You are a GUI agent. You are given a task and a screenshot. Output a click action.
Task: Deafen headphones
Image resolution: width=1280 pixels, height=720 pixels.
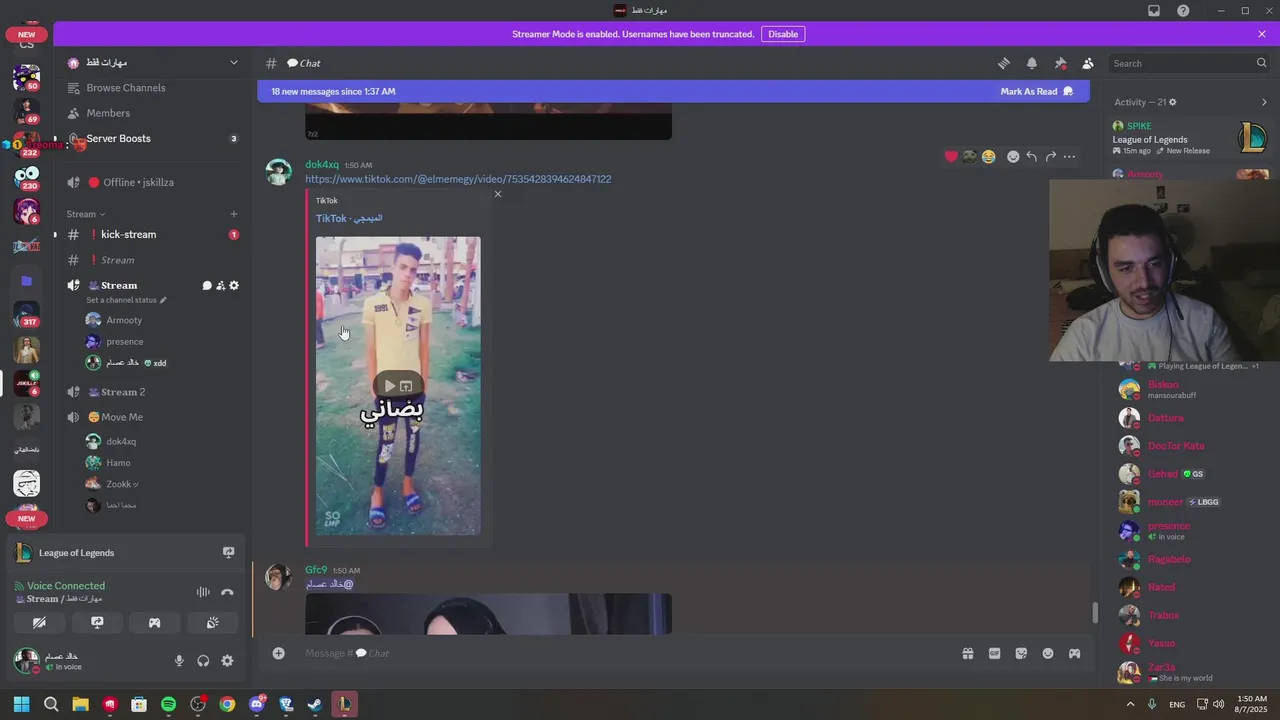(203, 661)
